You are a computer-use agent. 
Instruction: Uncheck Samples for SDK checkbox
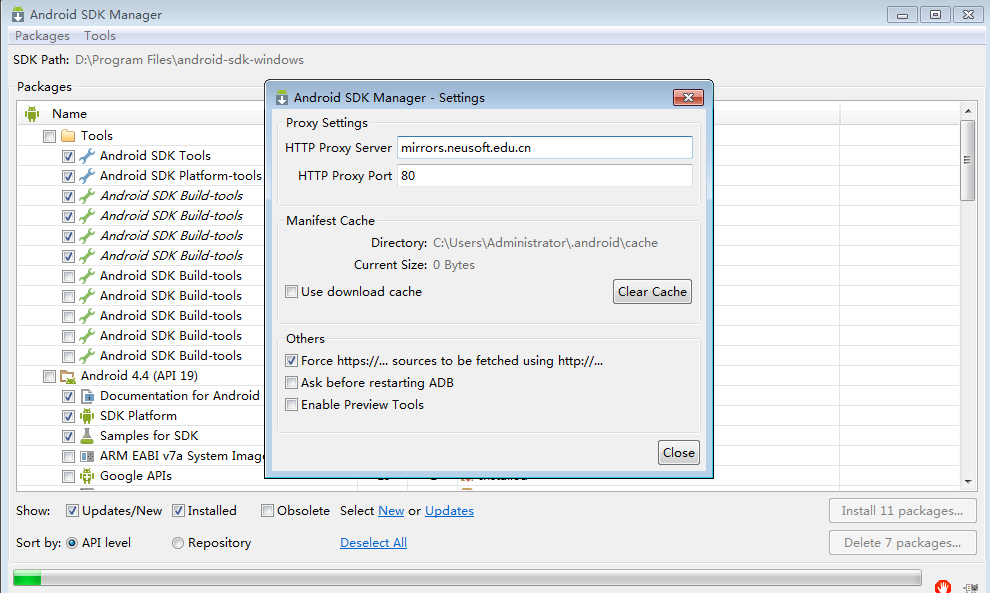[68, 436]
